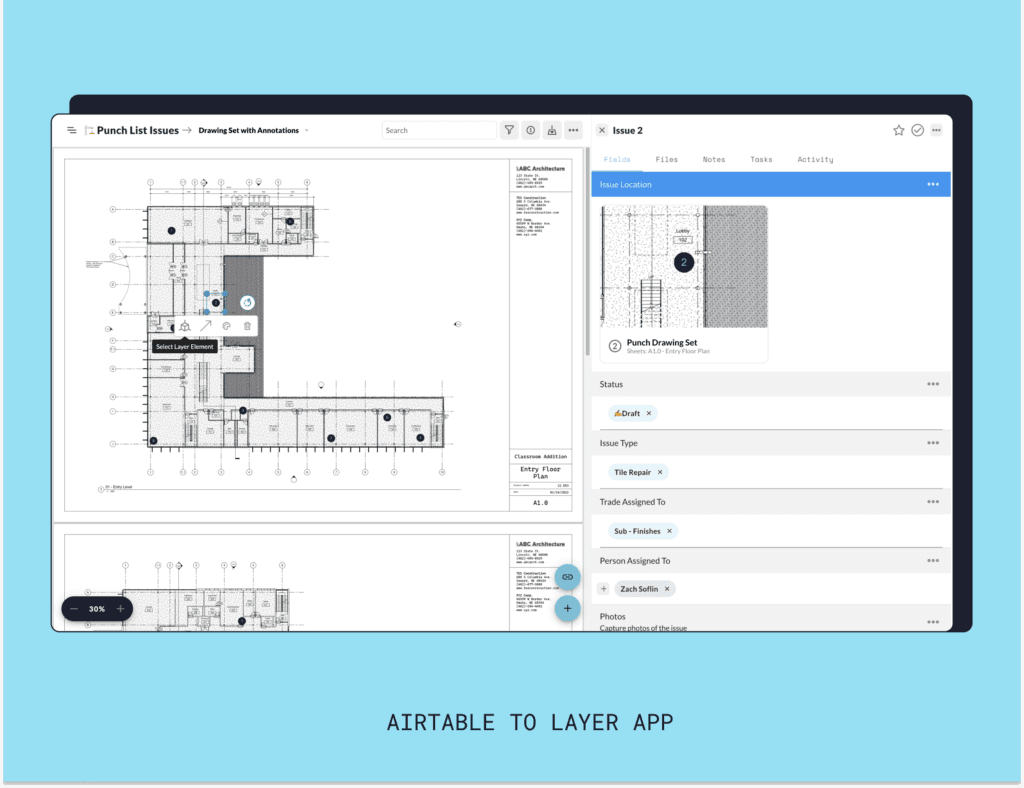Viewport: 1024px width, 788px height.
Task: Click Entry Floor Plan title block text
Action: [541, 473]
